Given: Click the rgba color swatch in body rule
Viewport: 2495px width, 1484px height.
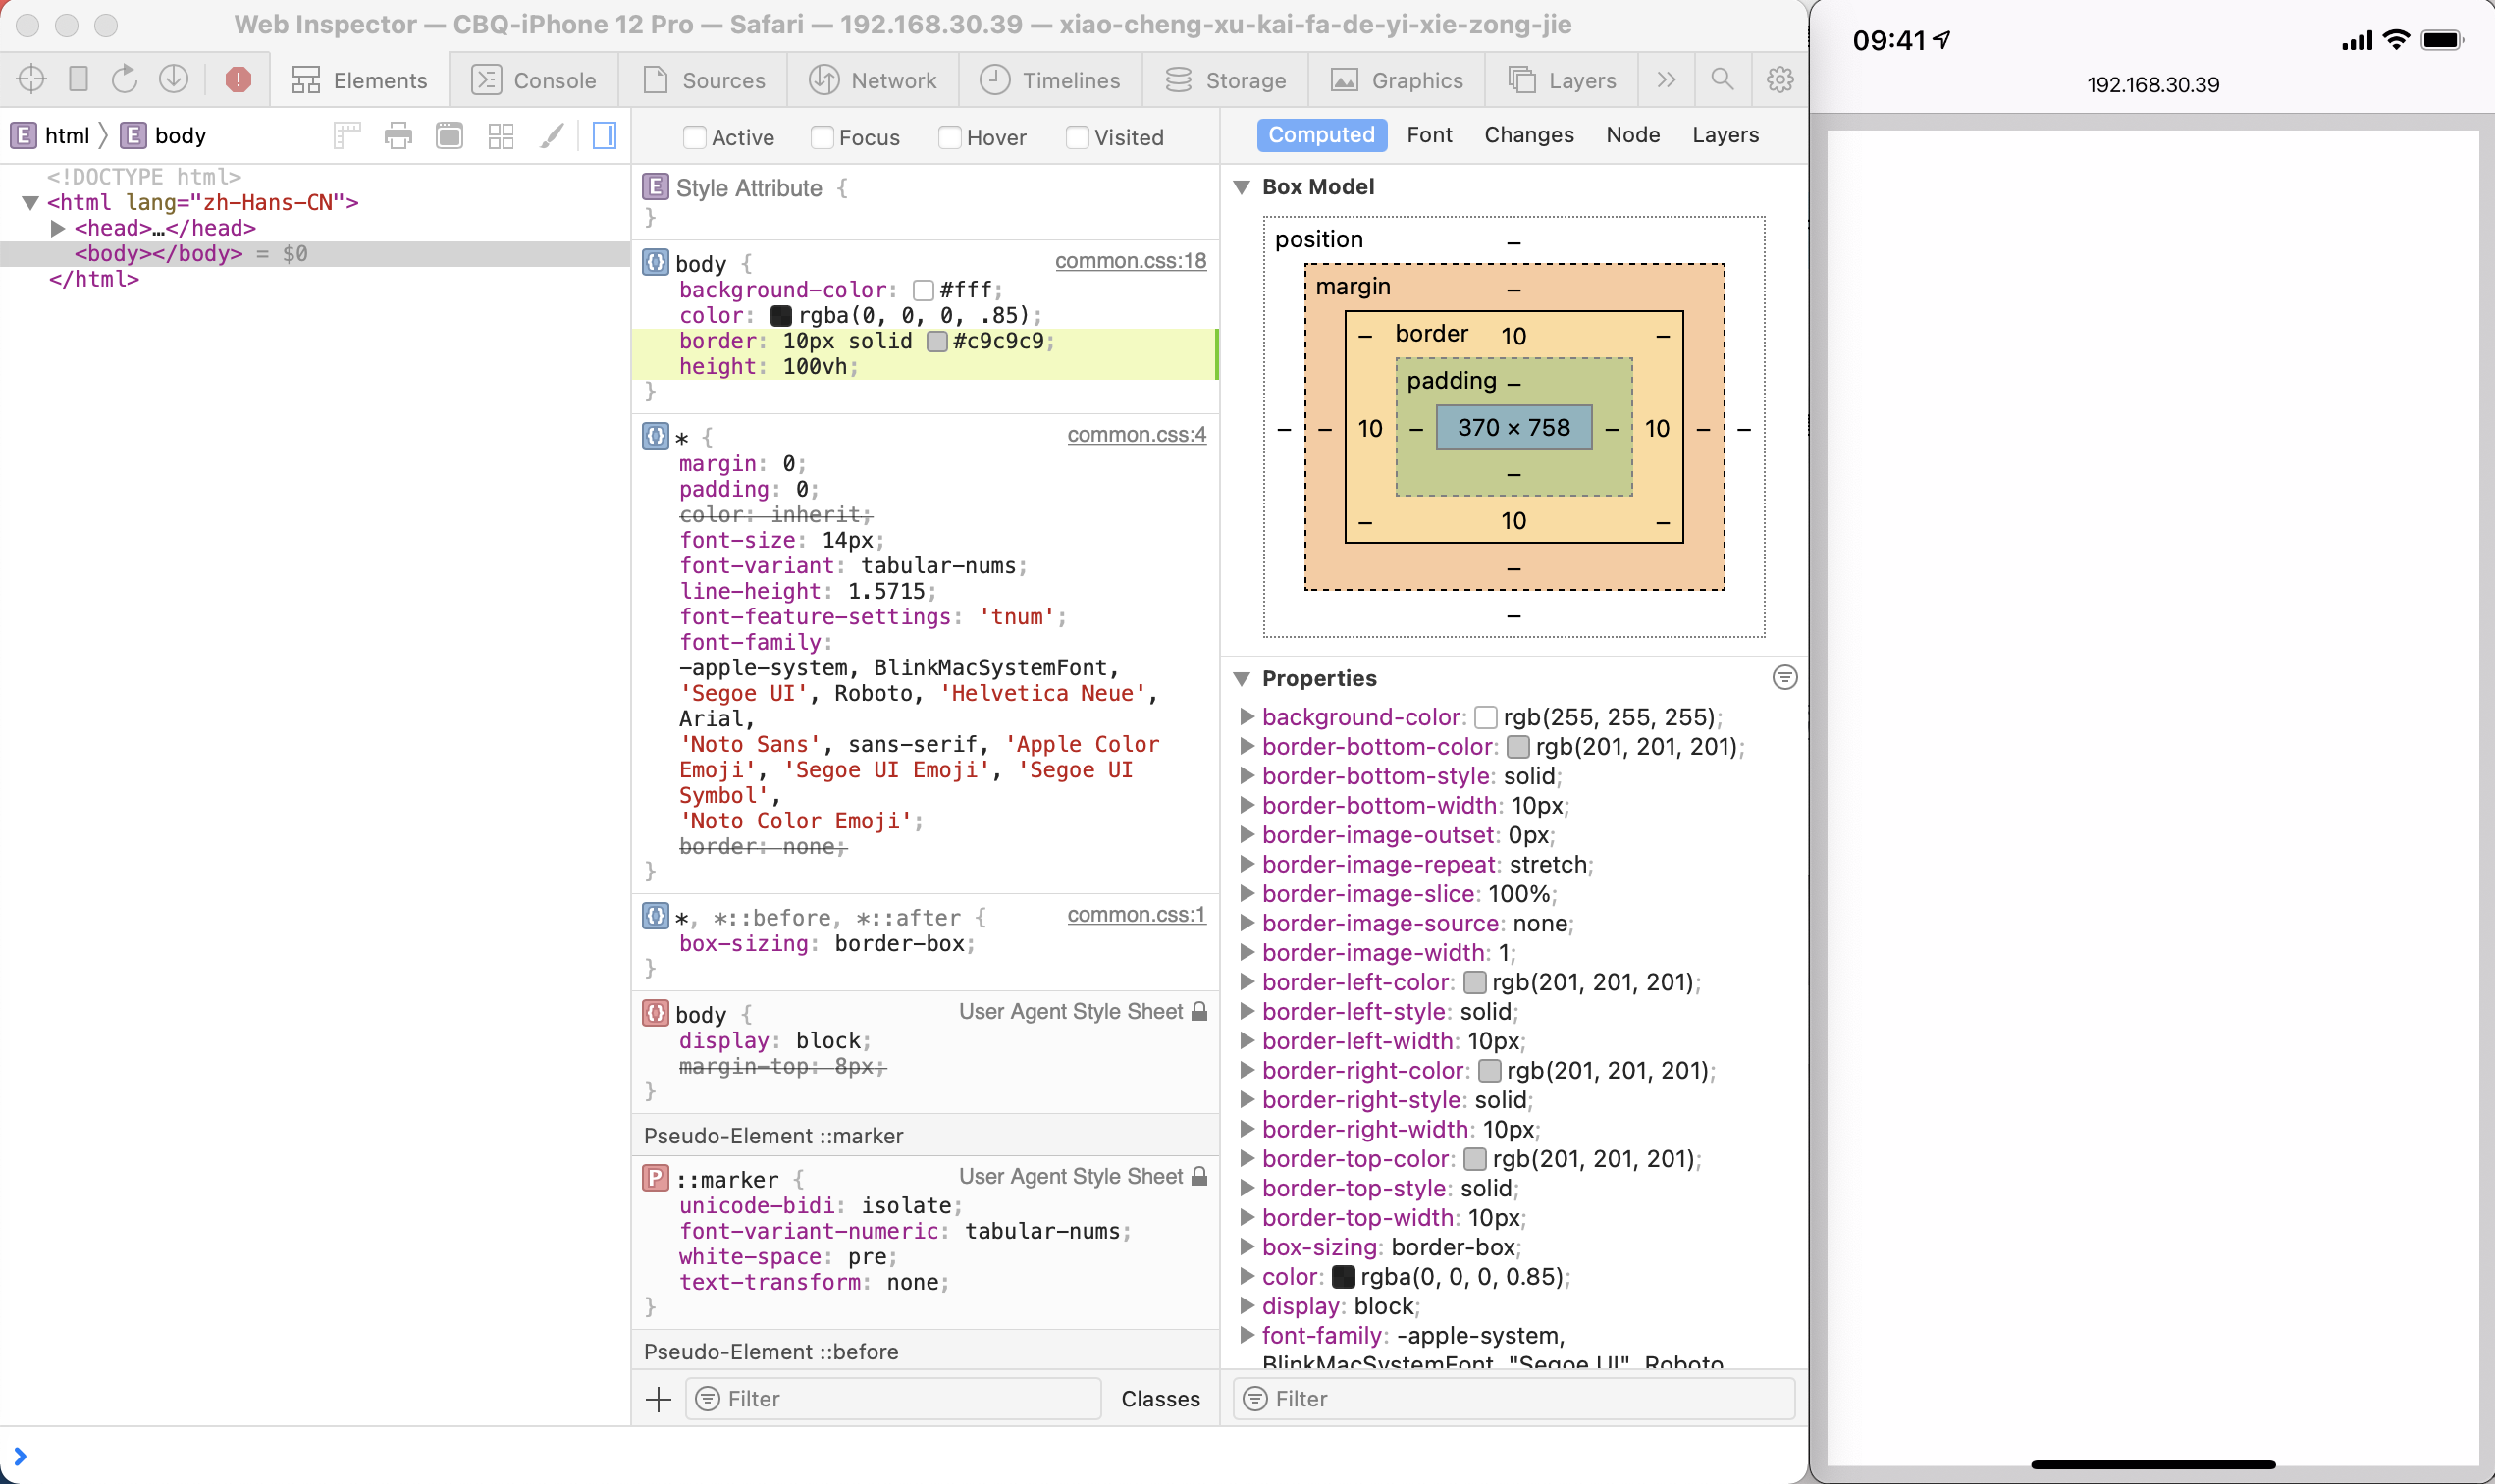Looking at the screenshot, I should tap(781, 316).
